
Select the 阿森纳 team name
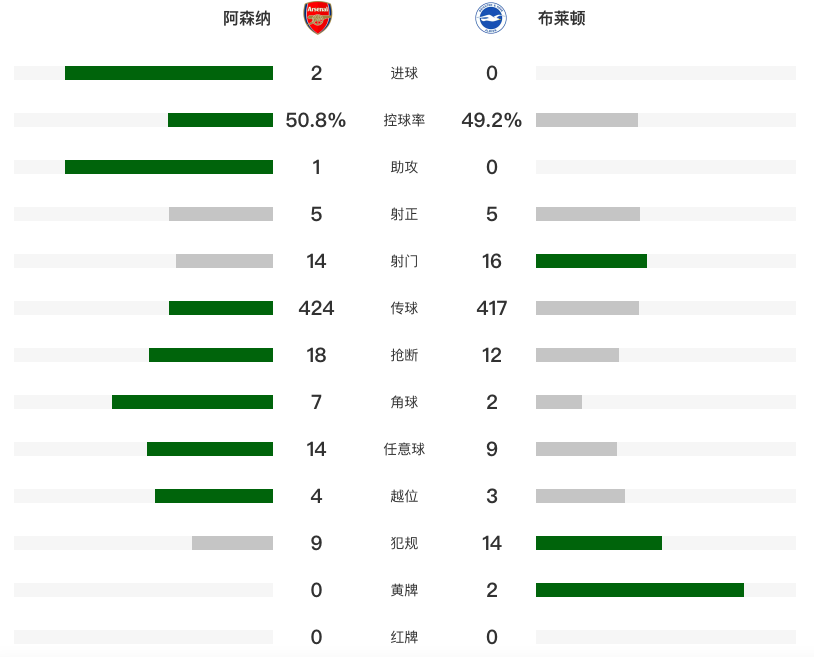tap(247, 19)
